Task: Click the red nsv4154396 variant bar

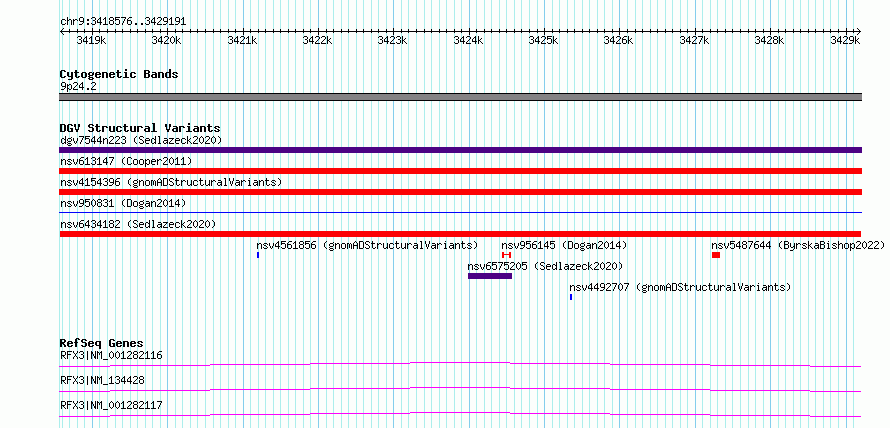Action: 460,192
